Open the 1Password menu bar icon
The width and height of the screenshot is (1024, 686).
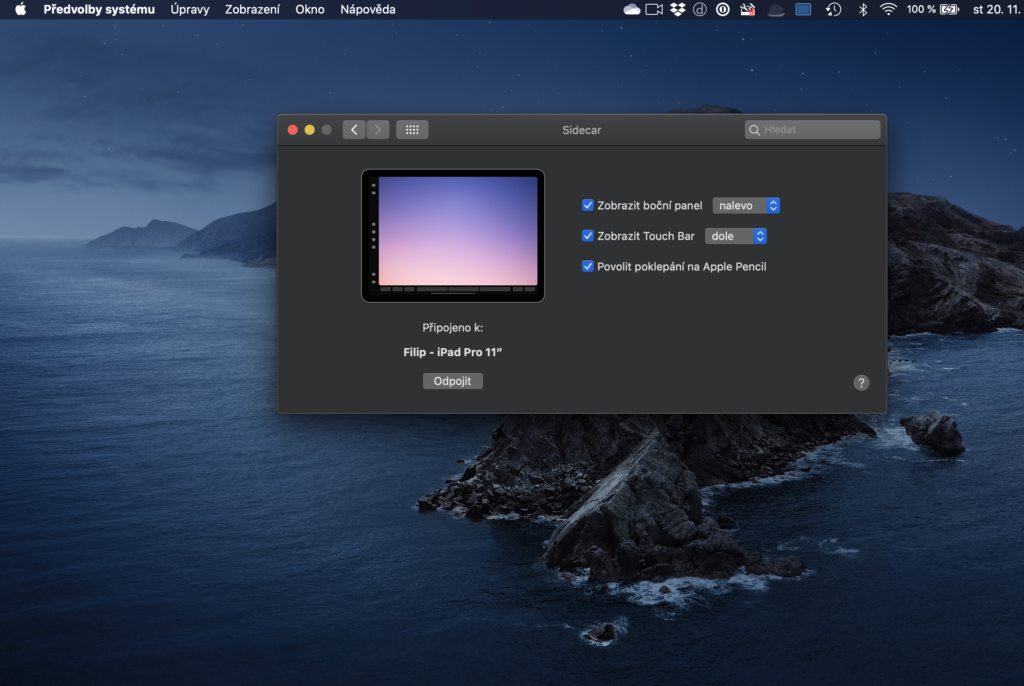click(722, 9)
